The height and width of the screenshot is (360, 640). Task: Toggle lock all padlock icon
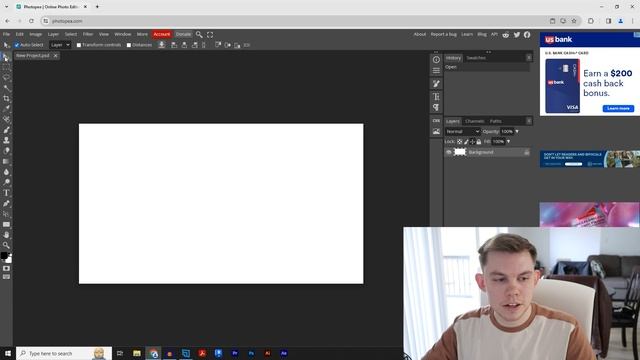click(x=479, y=142)
